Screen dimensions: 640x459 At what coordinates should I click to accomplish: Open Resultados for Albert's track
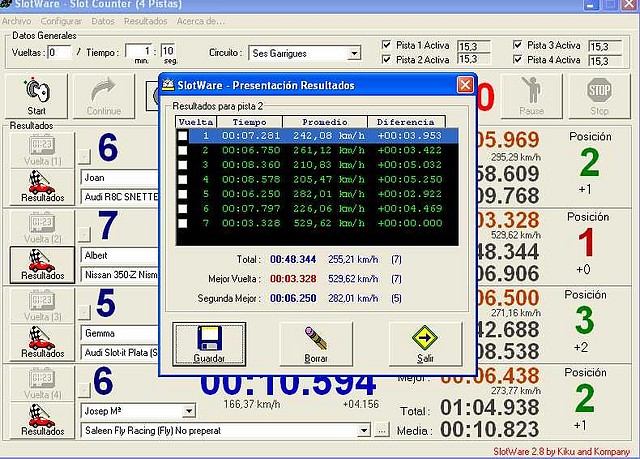(x=42, y=265)
